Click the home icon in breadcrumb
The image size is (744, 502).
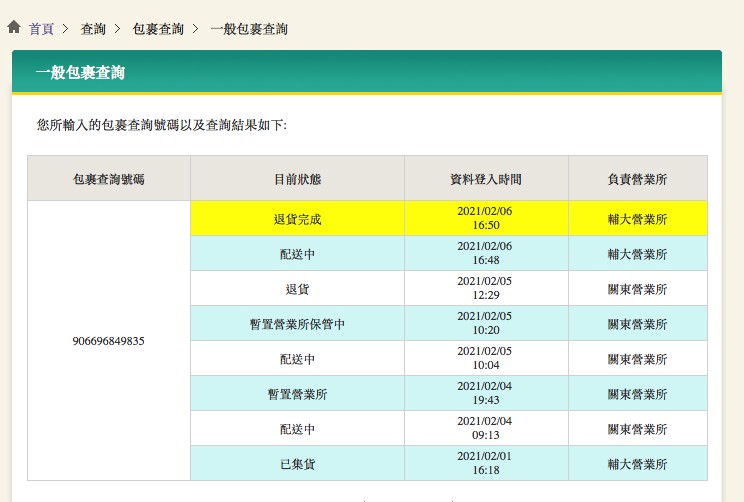pos(14,27)
